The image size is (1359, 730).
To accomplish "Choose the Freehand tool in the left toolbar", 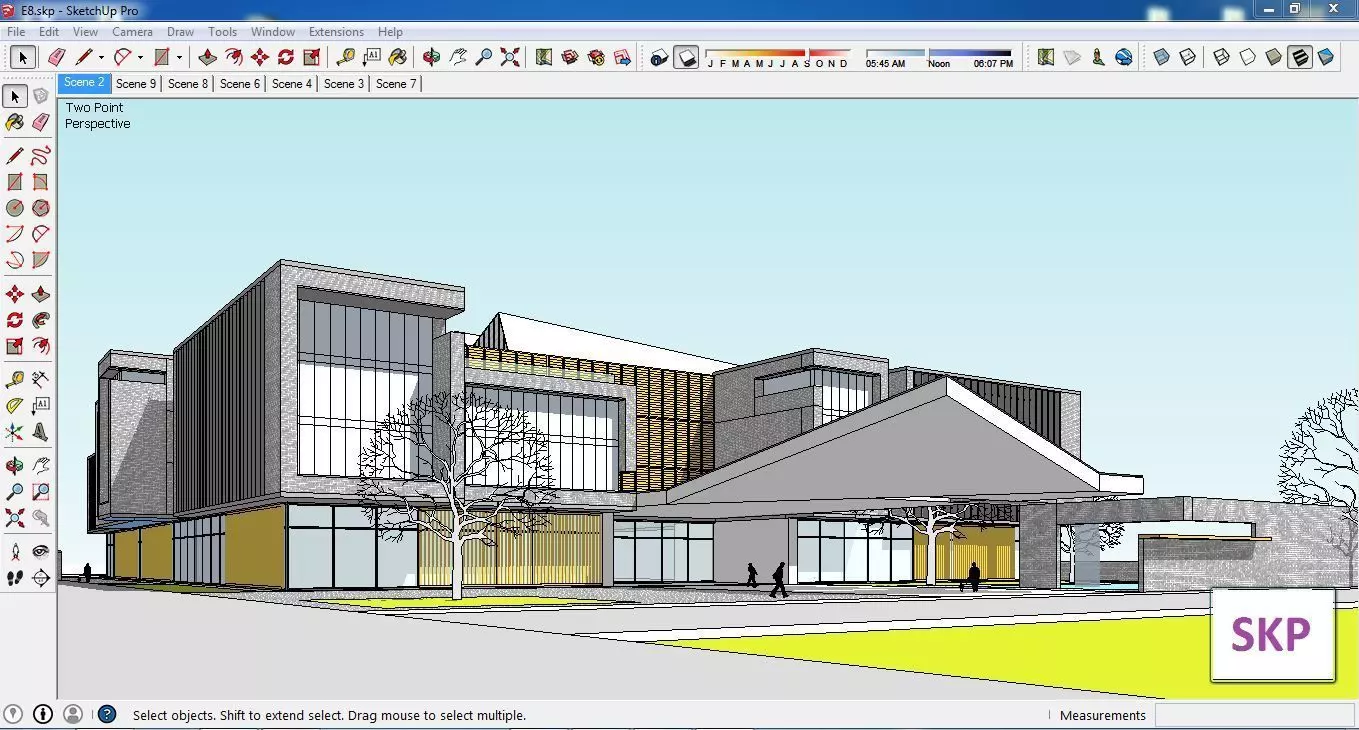I will coord(40,156).
